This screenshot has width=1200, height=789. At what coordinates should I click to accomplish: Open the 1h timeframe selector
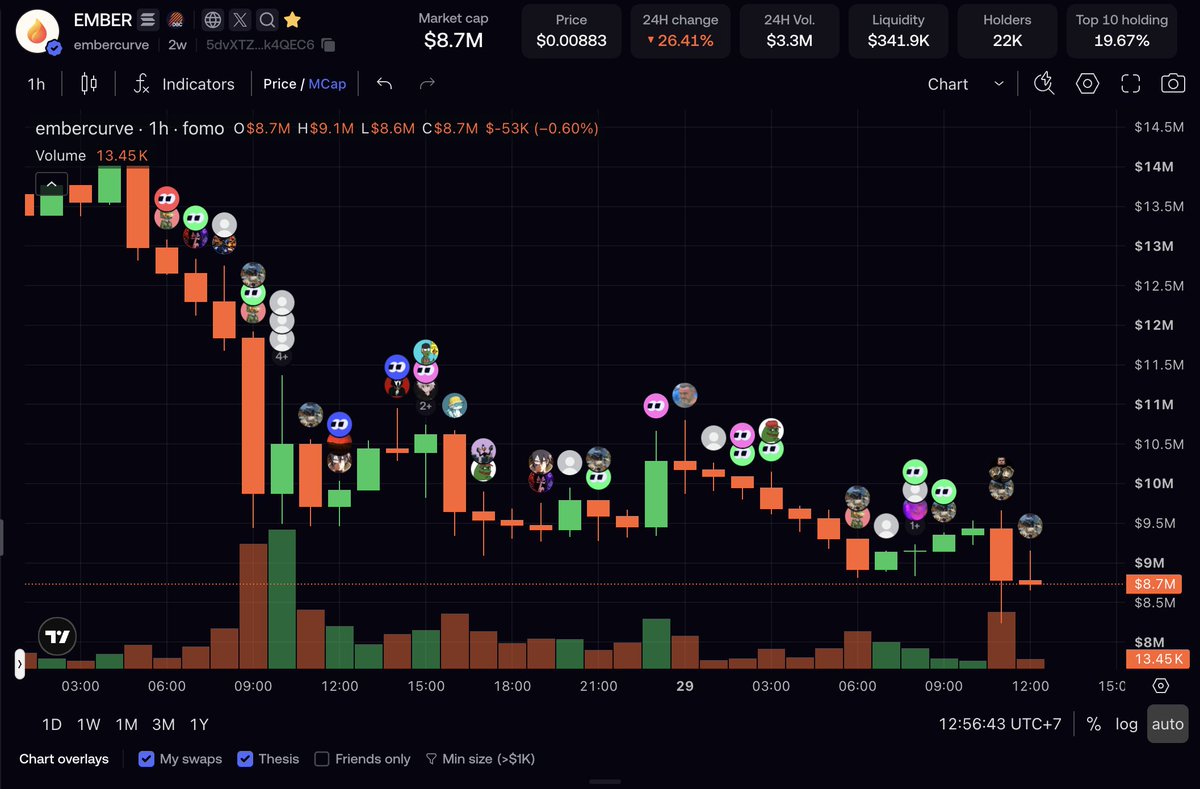tap(36, 84)
